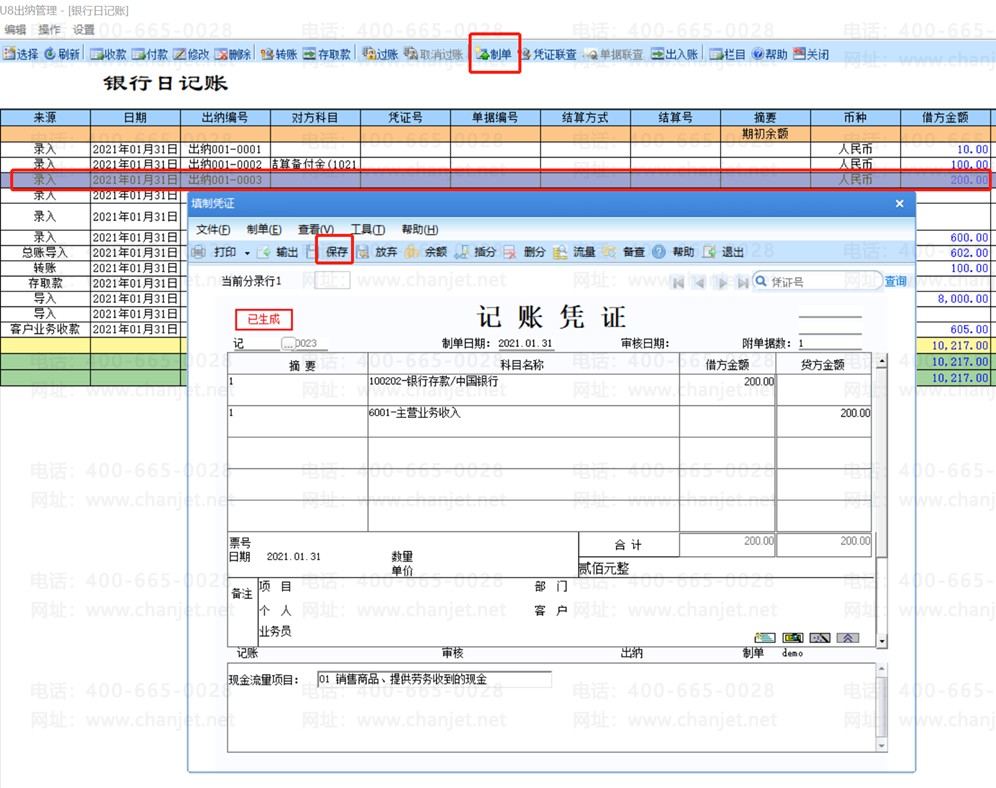Expand the 打印 print dropdown arrow
Viewport: 996px width, 788px height.
[x=247, y=253]
